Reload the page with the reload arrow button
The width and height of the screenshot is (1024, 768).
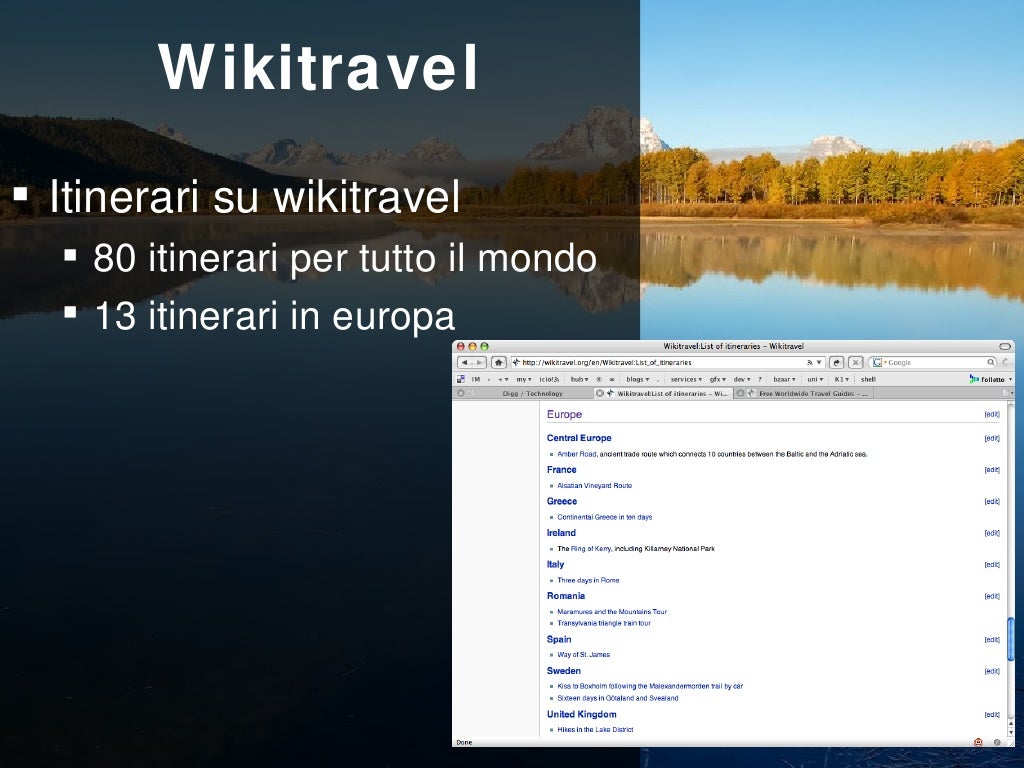(x=837, y=362)
